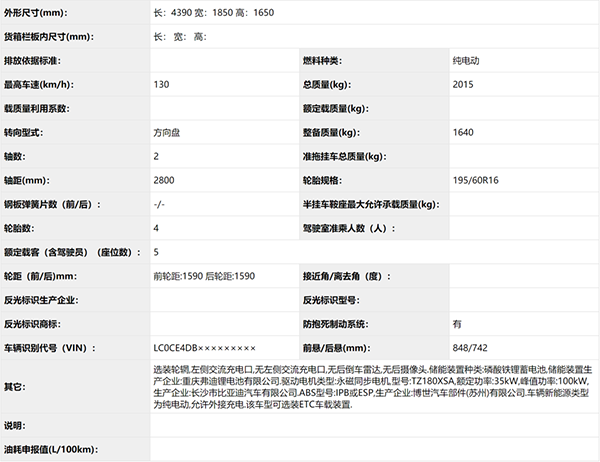Click the 排放依据标准 label
Screen dimensions: 600x462
point(32,61)
